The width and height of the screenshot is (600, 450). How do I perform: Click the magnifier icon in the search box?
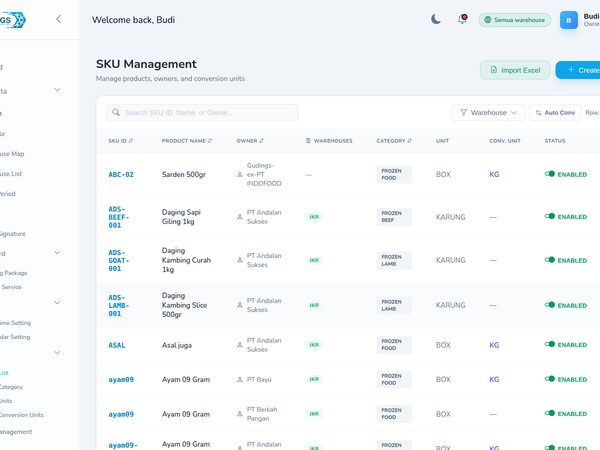(x=116, y=112)
